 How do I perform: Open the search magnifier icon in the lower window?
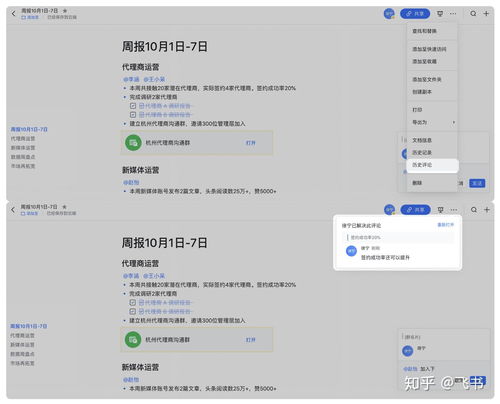pyautogui.click(x=474, y=210)
